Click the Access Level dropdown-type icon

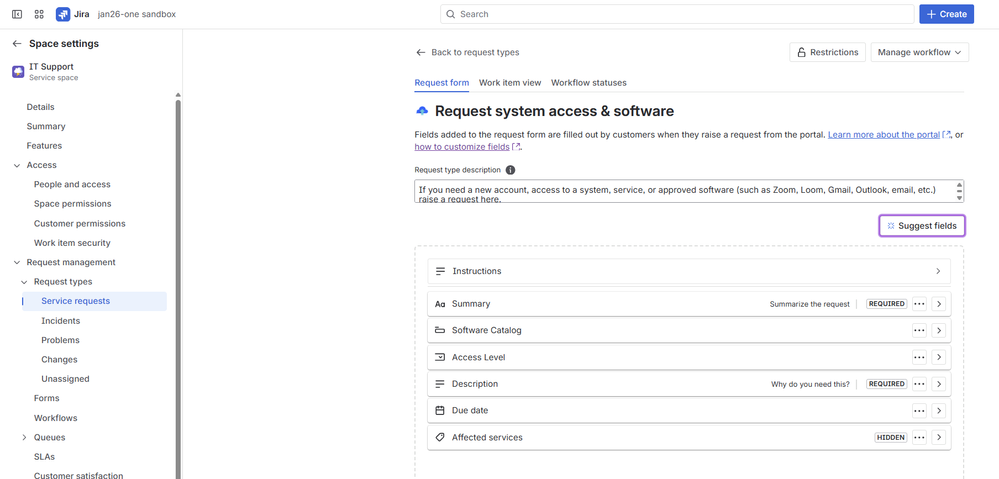[440, 357]
